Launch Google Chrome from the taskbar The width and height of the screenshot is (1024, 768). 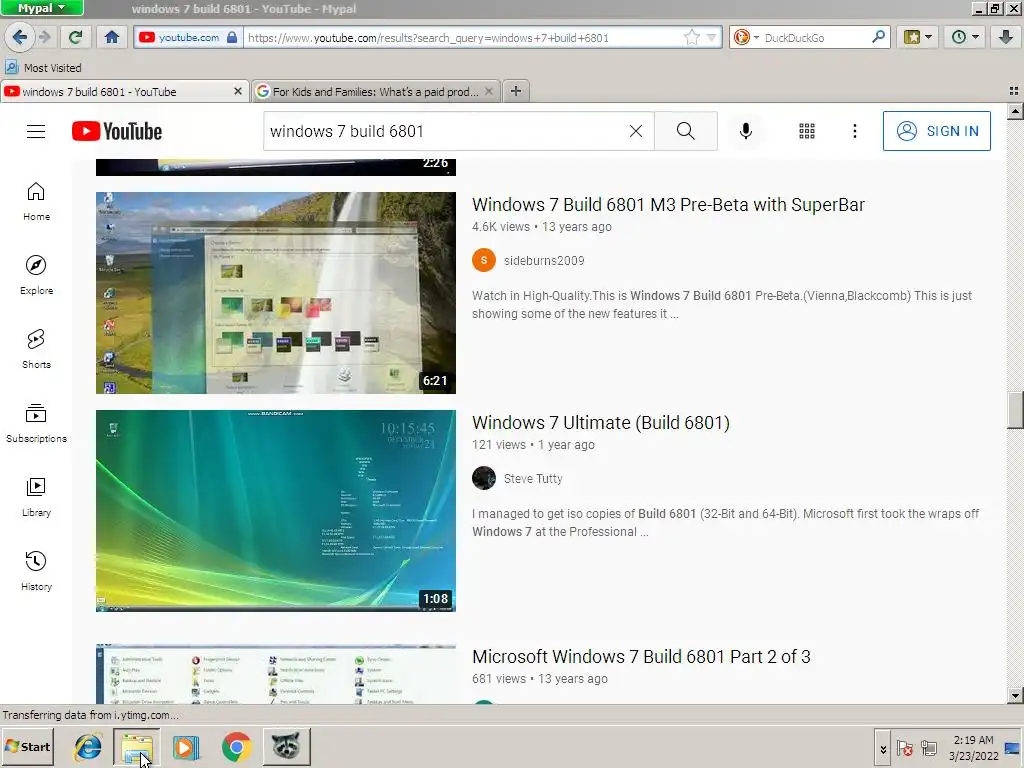[x=236, y=746]
